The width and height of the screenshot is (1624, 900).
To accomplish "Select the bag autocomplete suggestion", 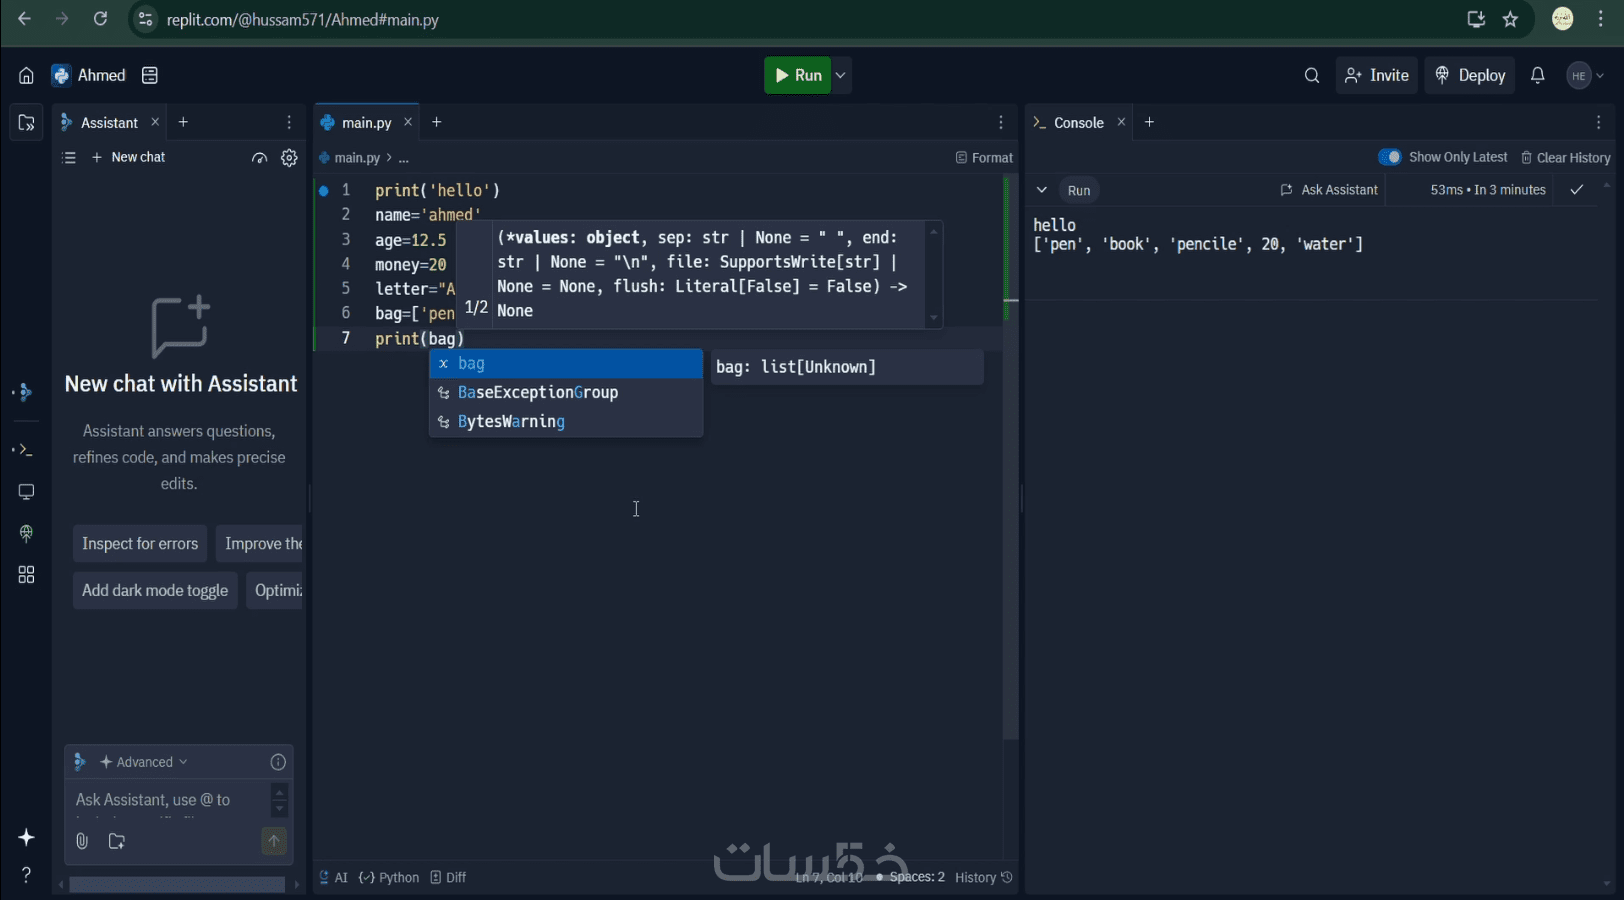I will (566, 364).
